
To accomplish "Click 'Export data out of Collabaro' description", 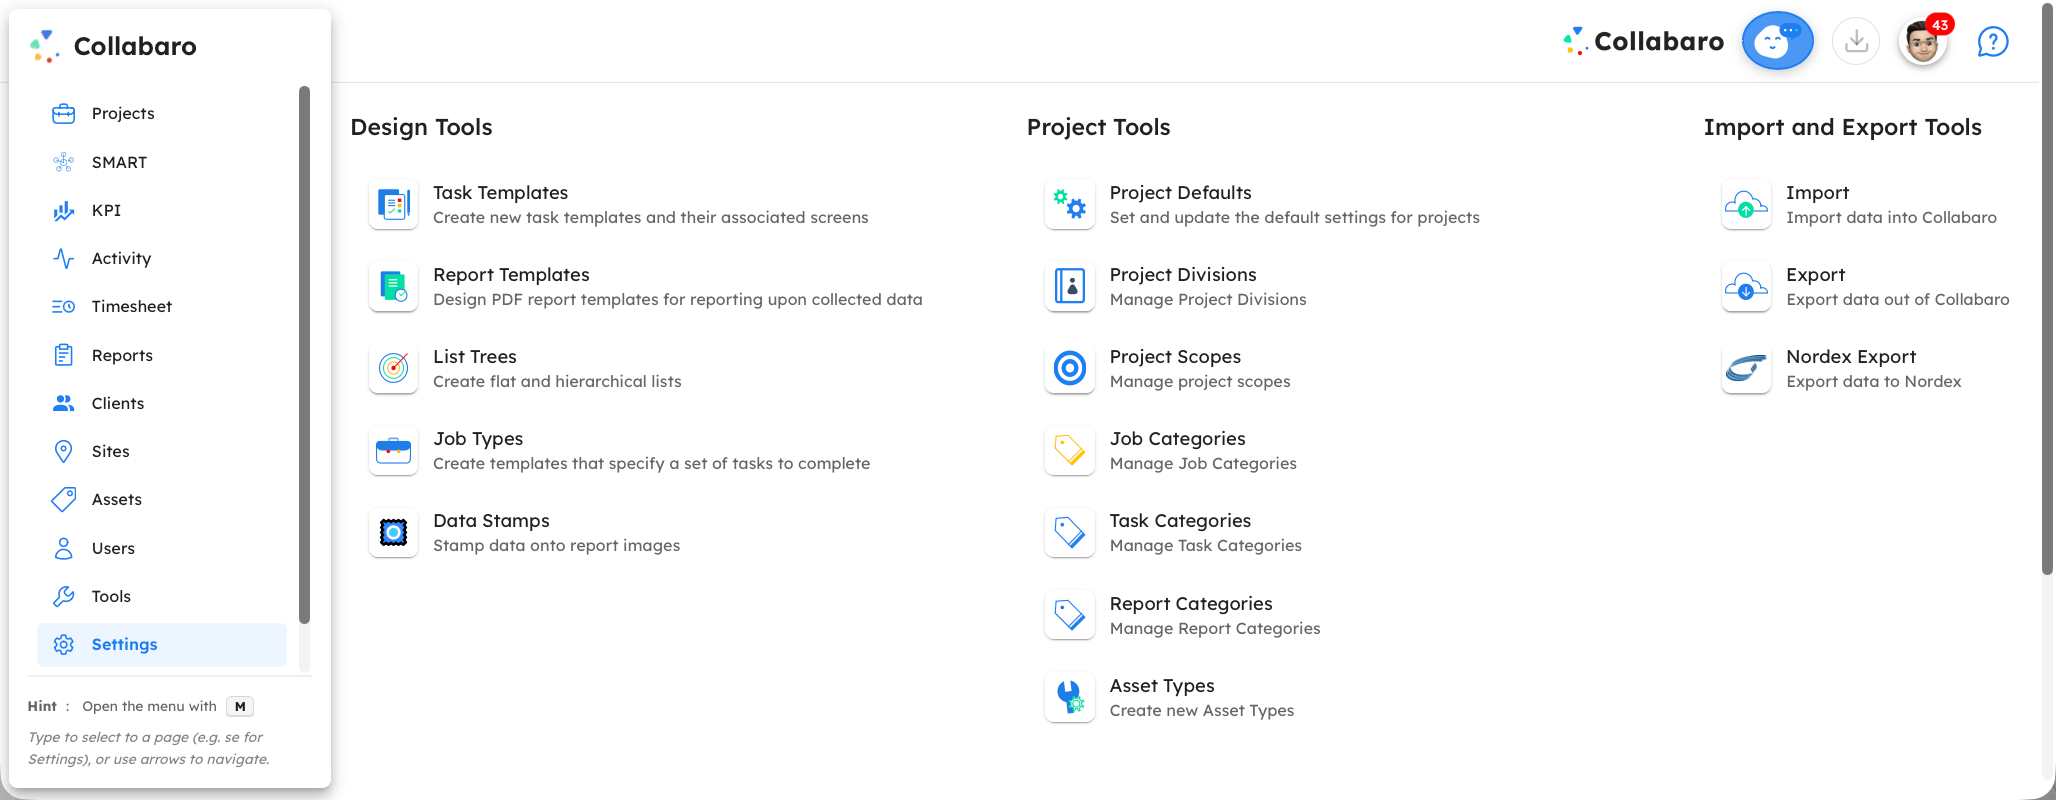I will pyautogui.click(x=1898, y=299).
